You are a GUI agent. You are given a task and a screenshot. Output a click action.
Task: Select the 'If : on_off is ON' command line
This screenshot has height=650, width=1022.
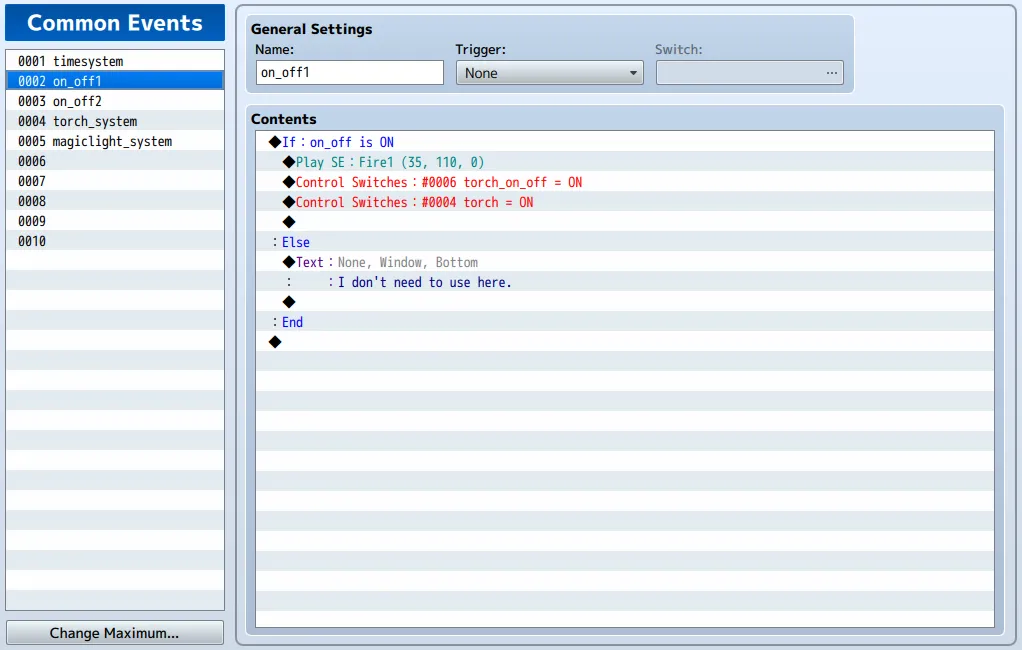[x=624, y=142]
